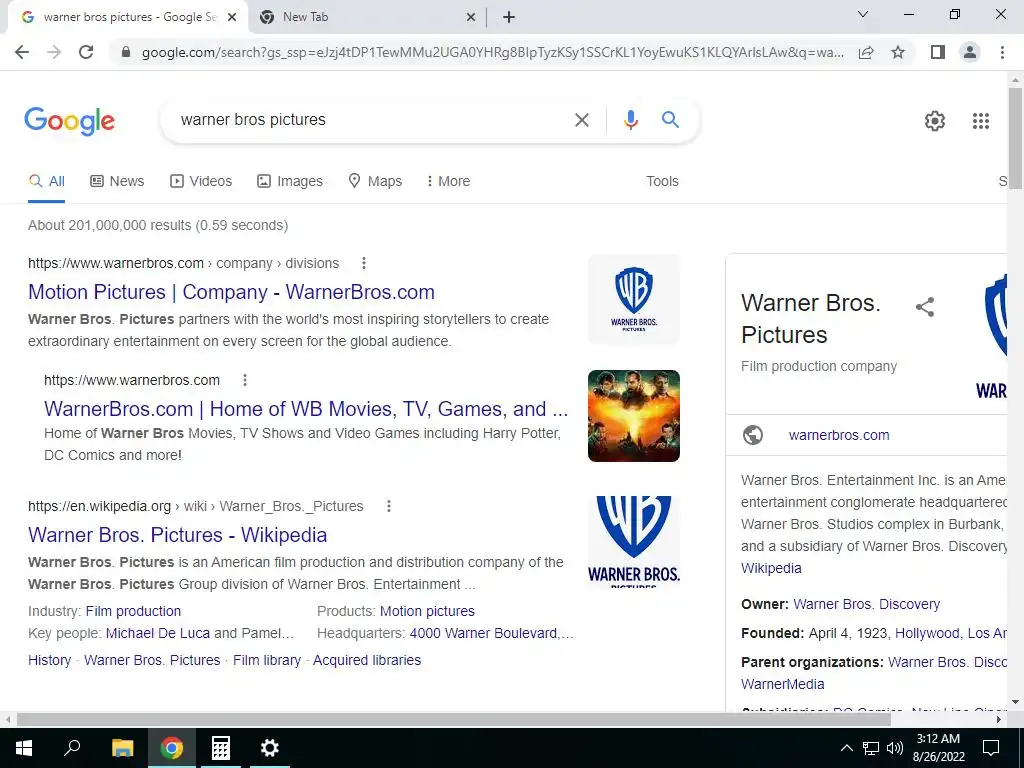Open the Google apps grid
This screenshot has height=768, width=1024.
[981, 121]
